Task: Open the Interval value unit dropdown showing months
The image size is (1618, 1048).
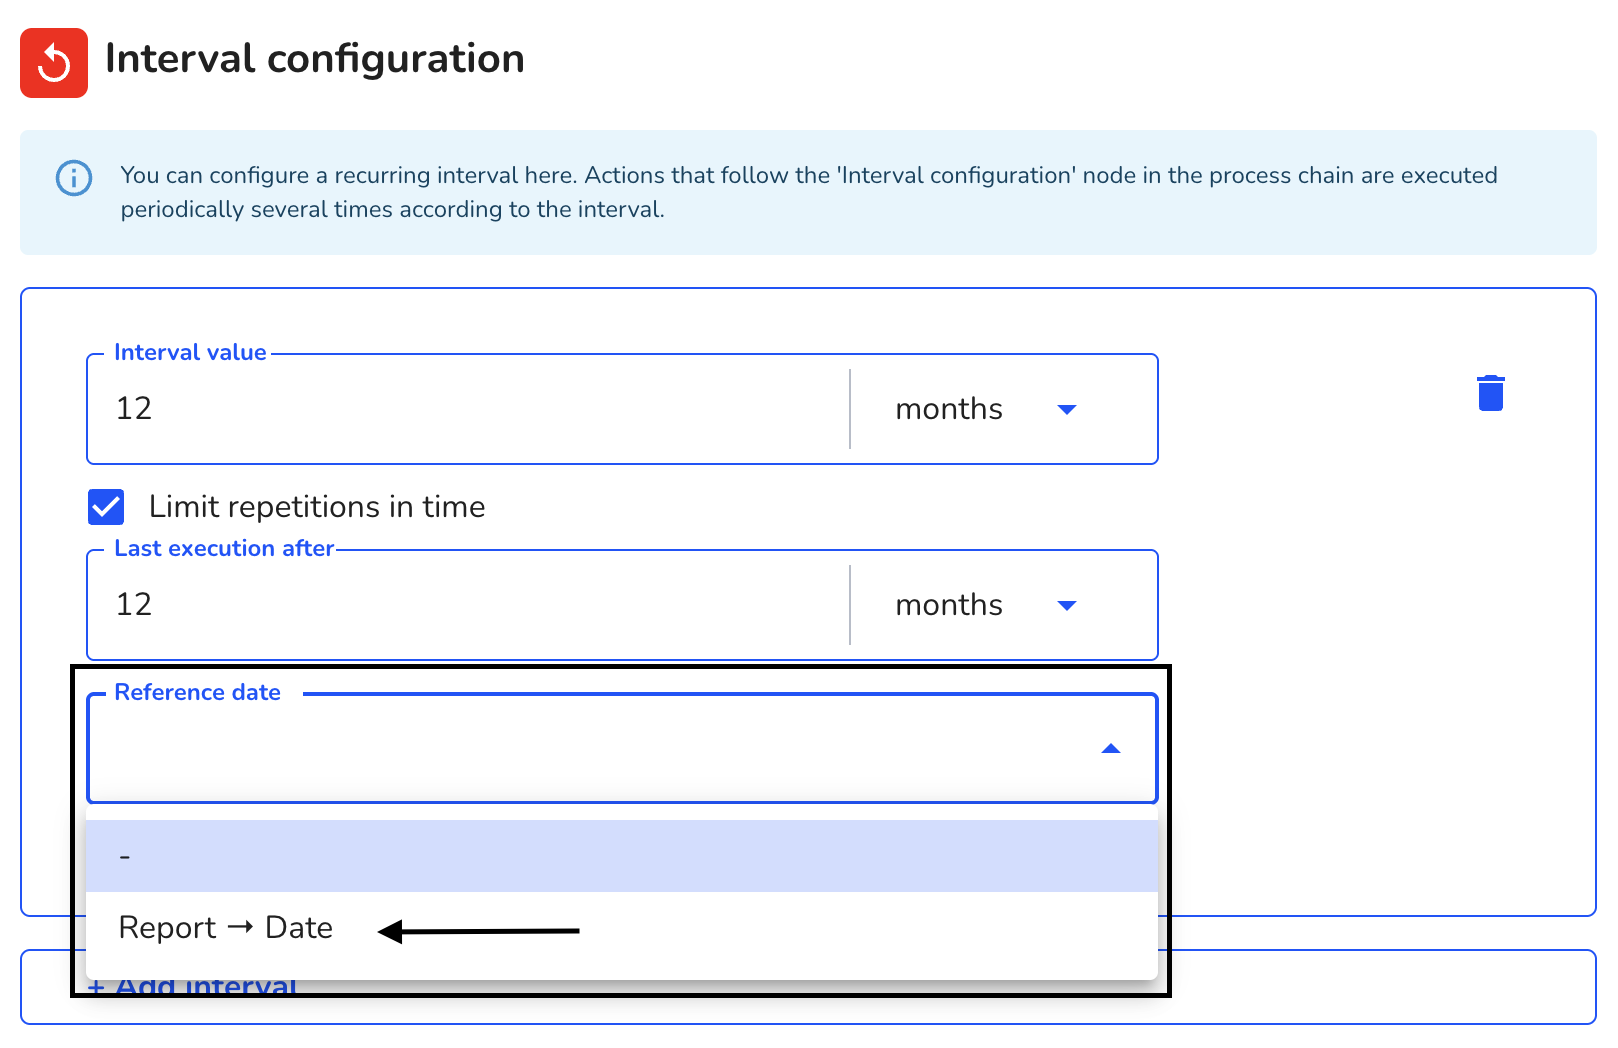Action: [x=1003, y=409]
